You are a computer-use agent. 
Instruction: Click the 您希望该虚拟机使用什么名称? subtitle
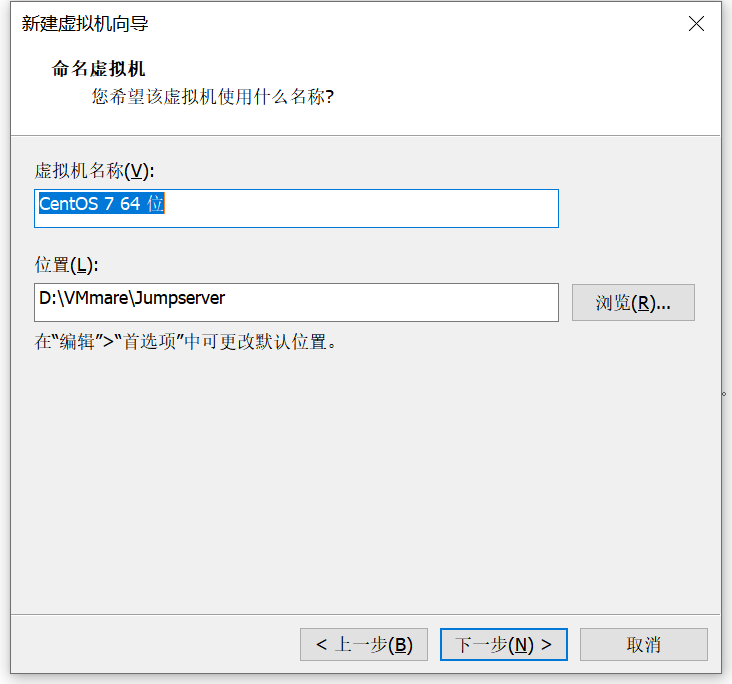coord(212,97)
